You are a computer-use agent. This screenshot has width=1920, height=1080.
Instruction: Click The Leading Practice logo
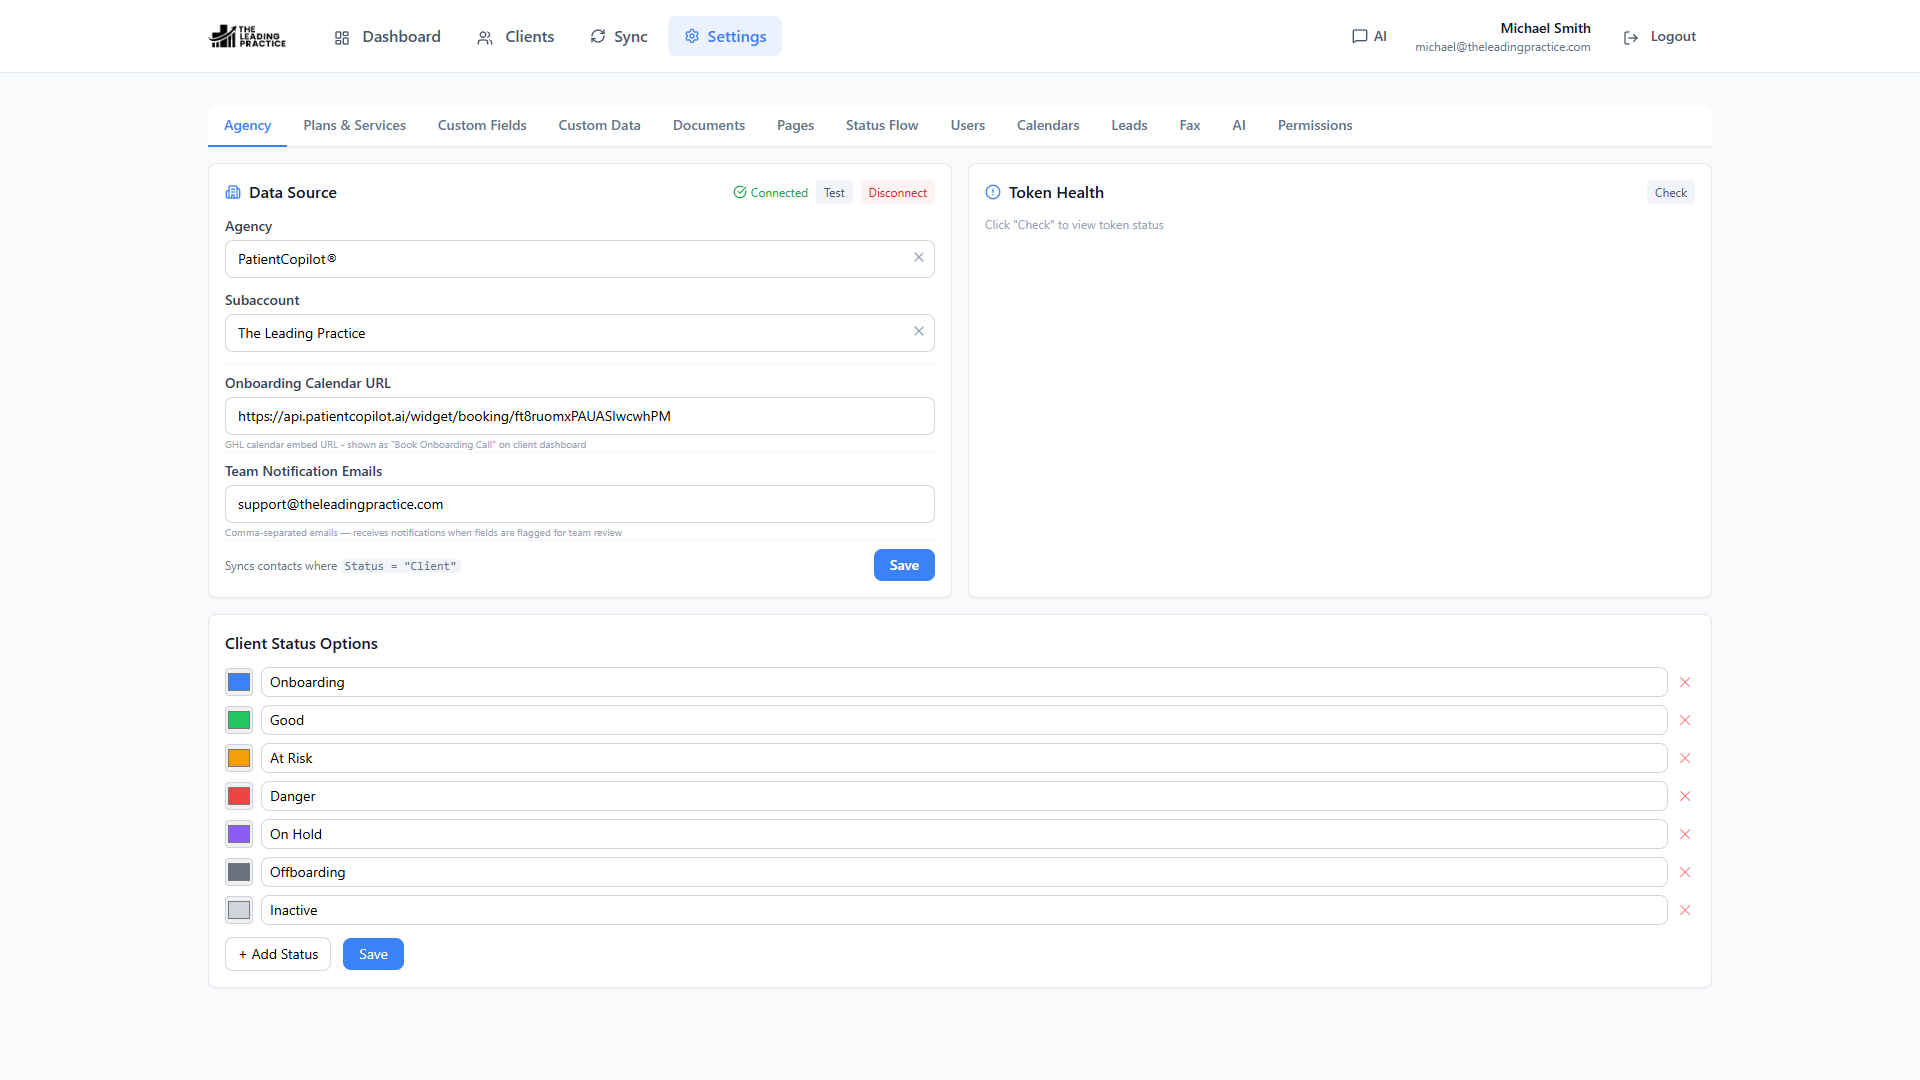click(x=247, y=36)
